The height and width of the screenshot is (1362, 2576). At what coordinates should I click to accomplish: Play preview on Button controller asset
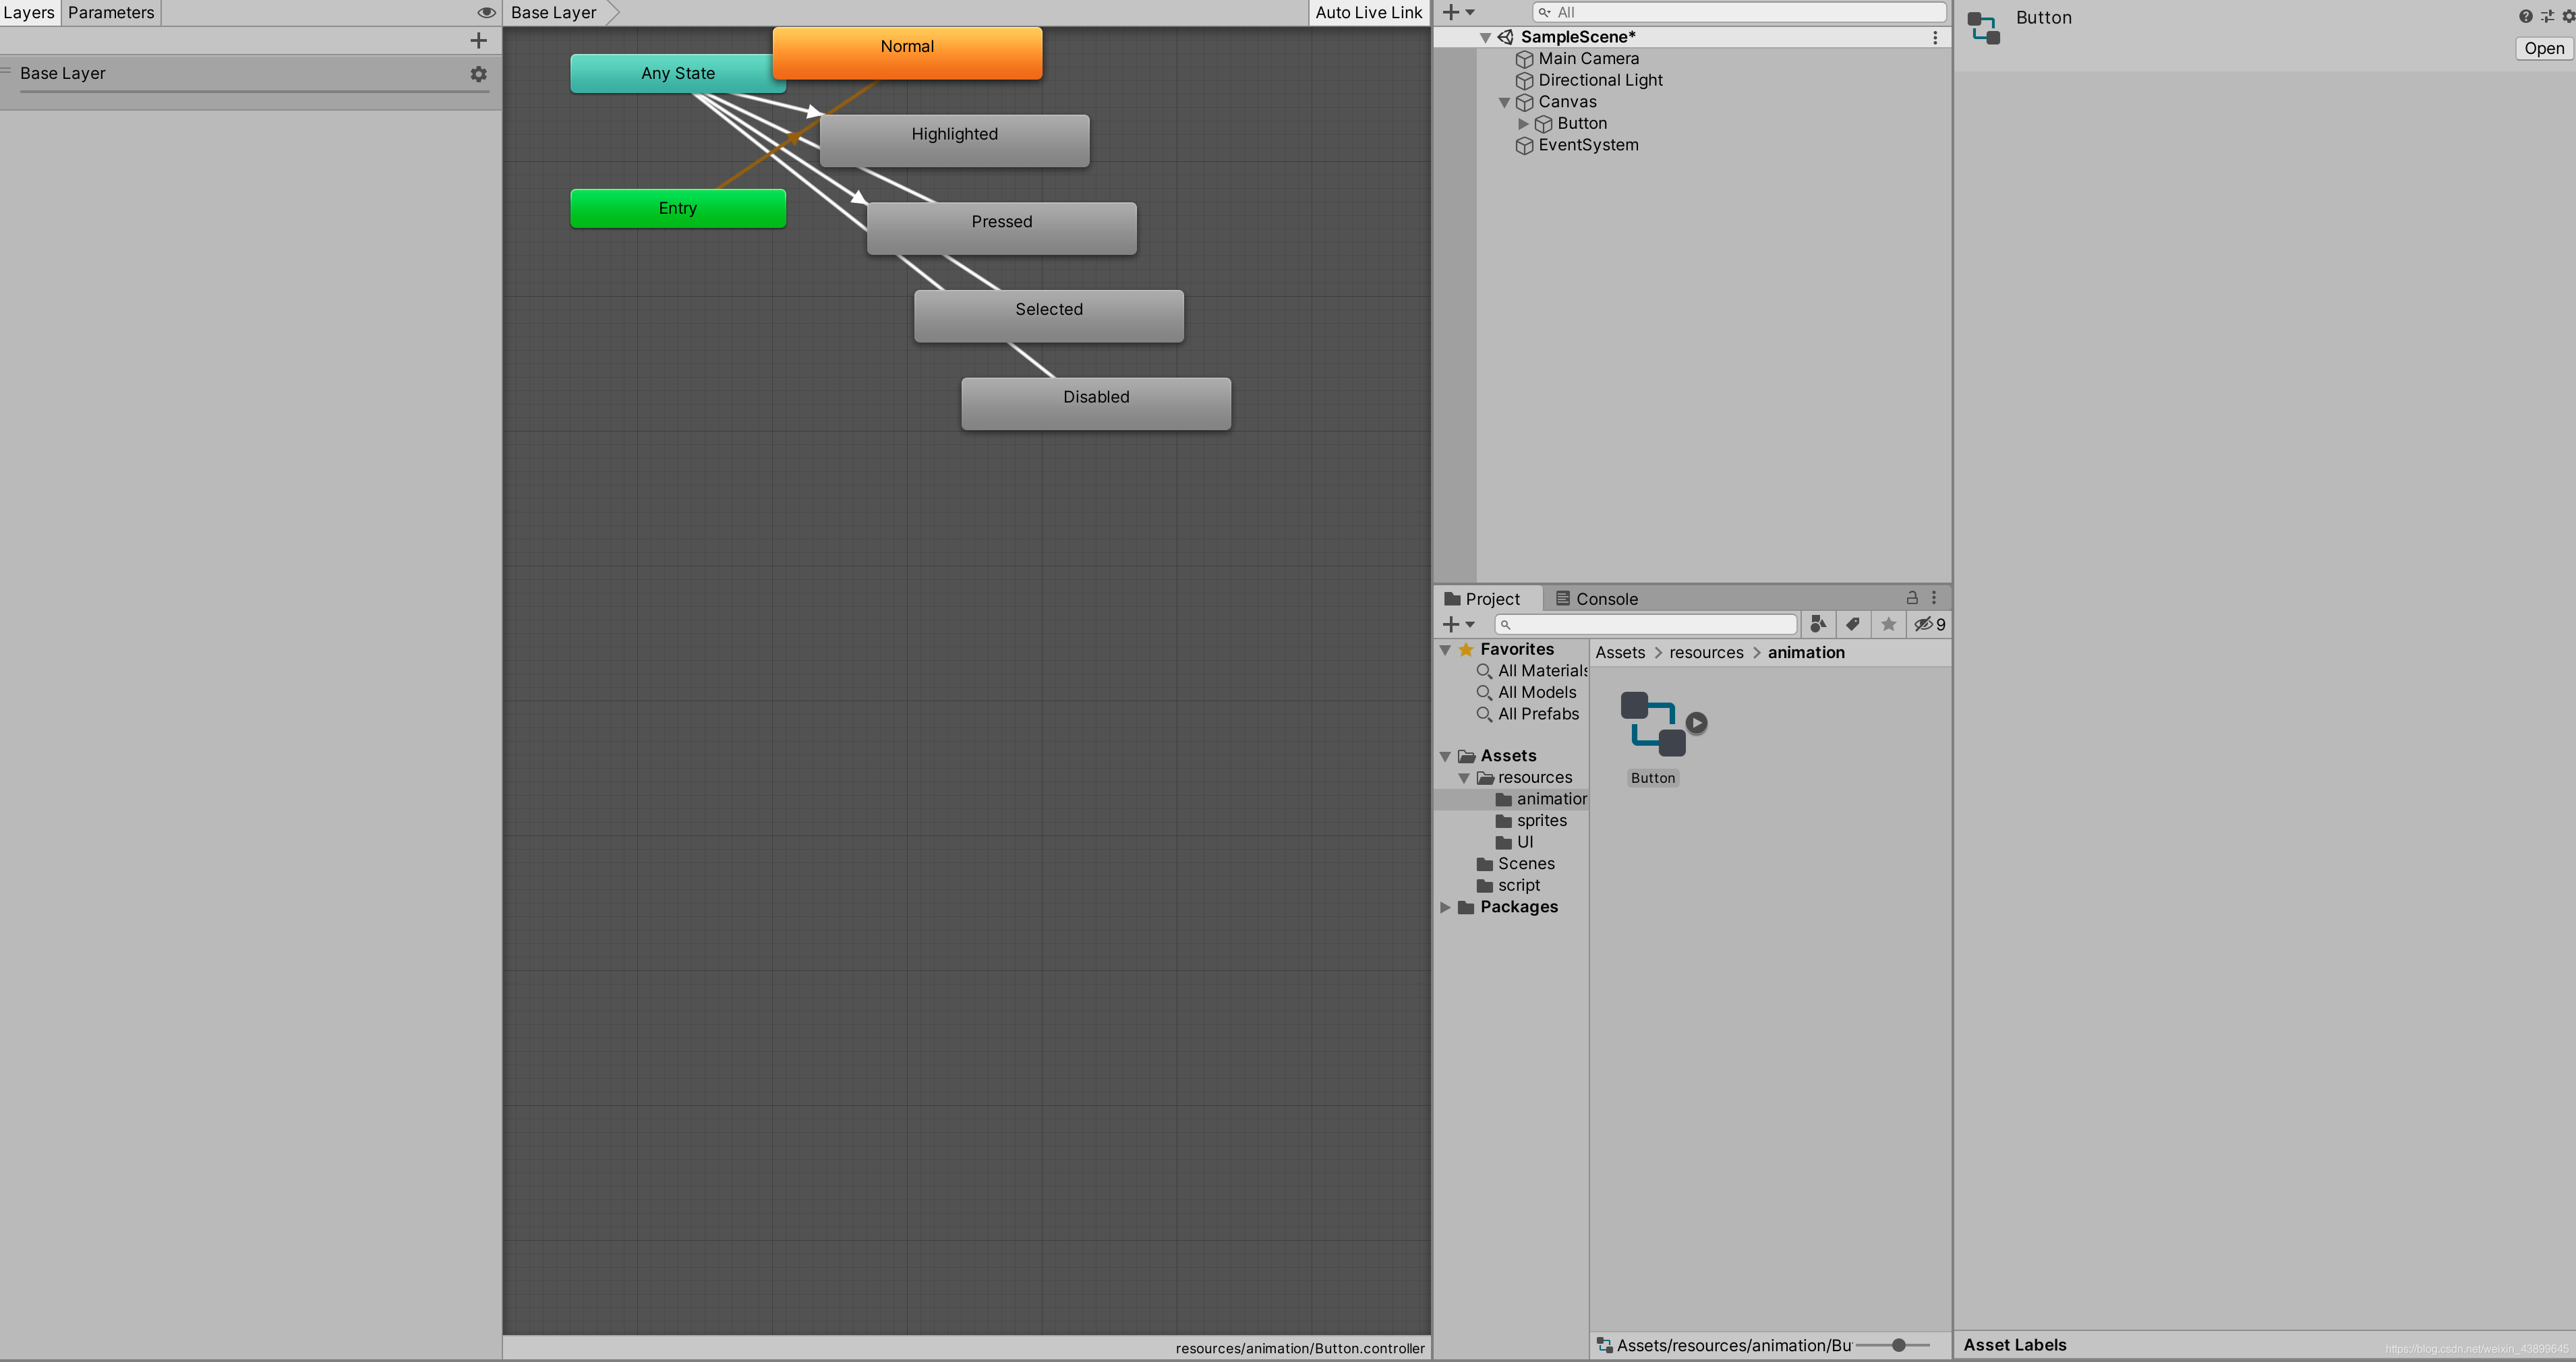click(x=1696, y=722)
